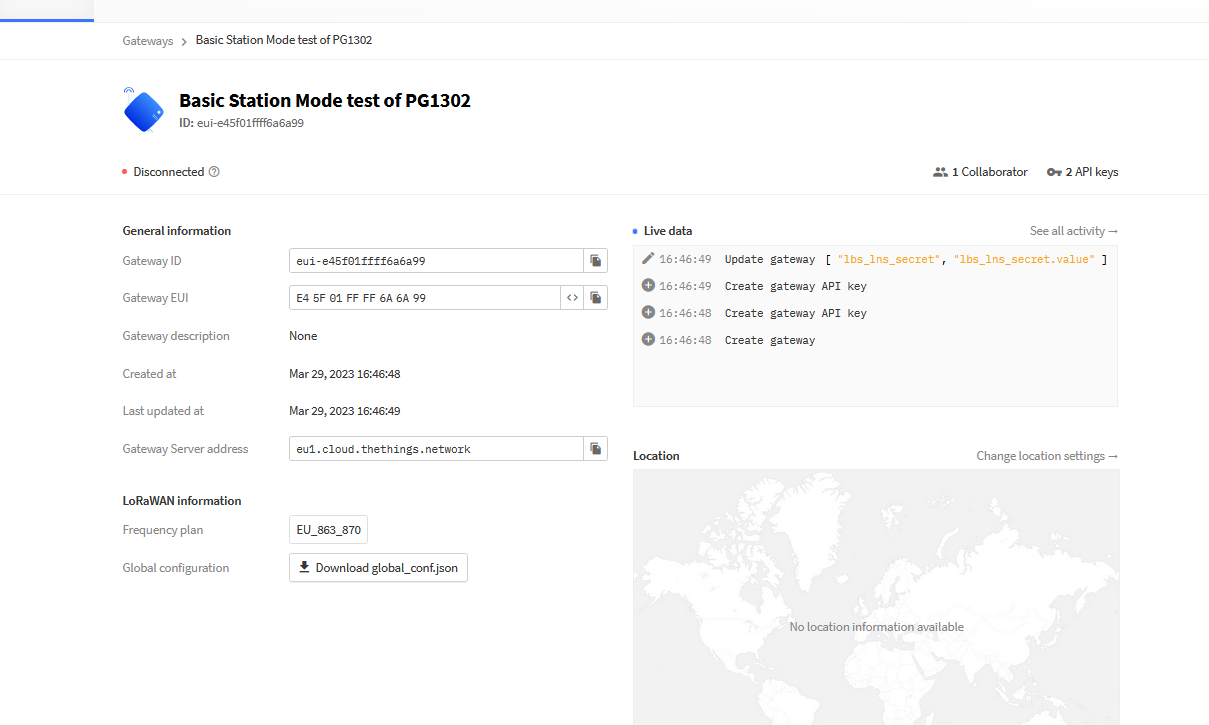
Task: Click the Gateway EUI field
Action: 424,298
